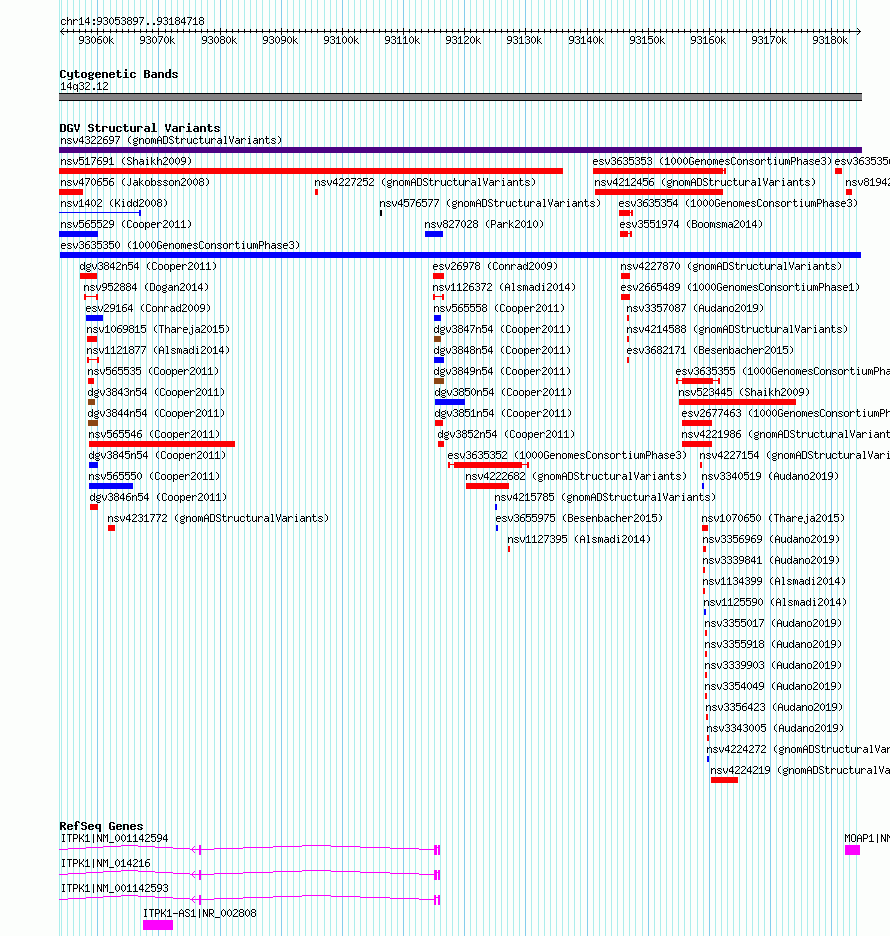890x936 pixels.
Task: Click nsv1134399 (Alsmadi2014) label
Action: pyautogui.click(x=774, y=581)
